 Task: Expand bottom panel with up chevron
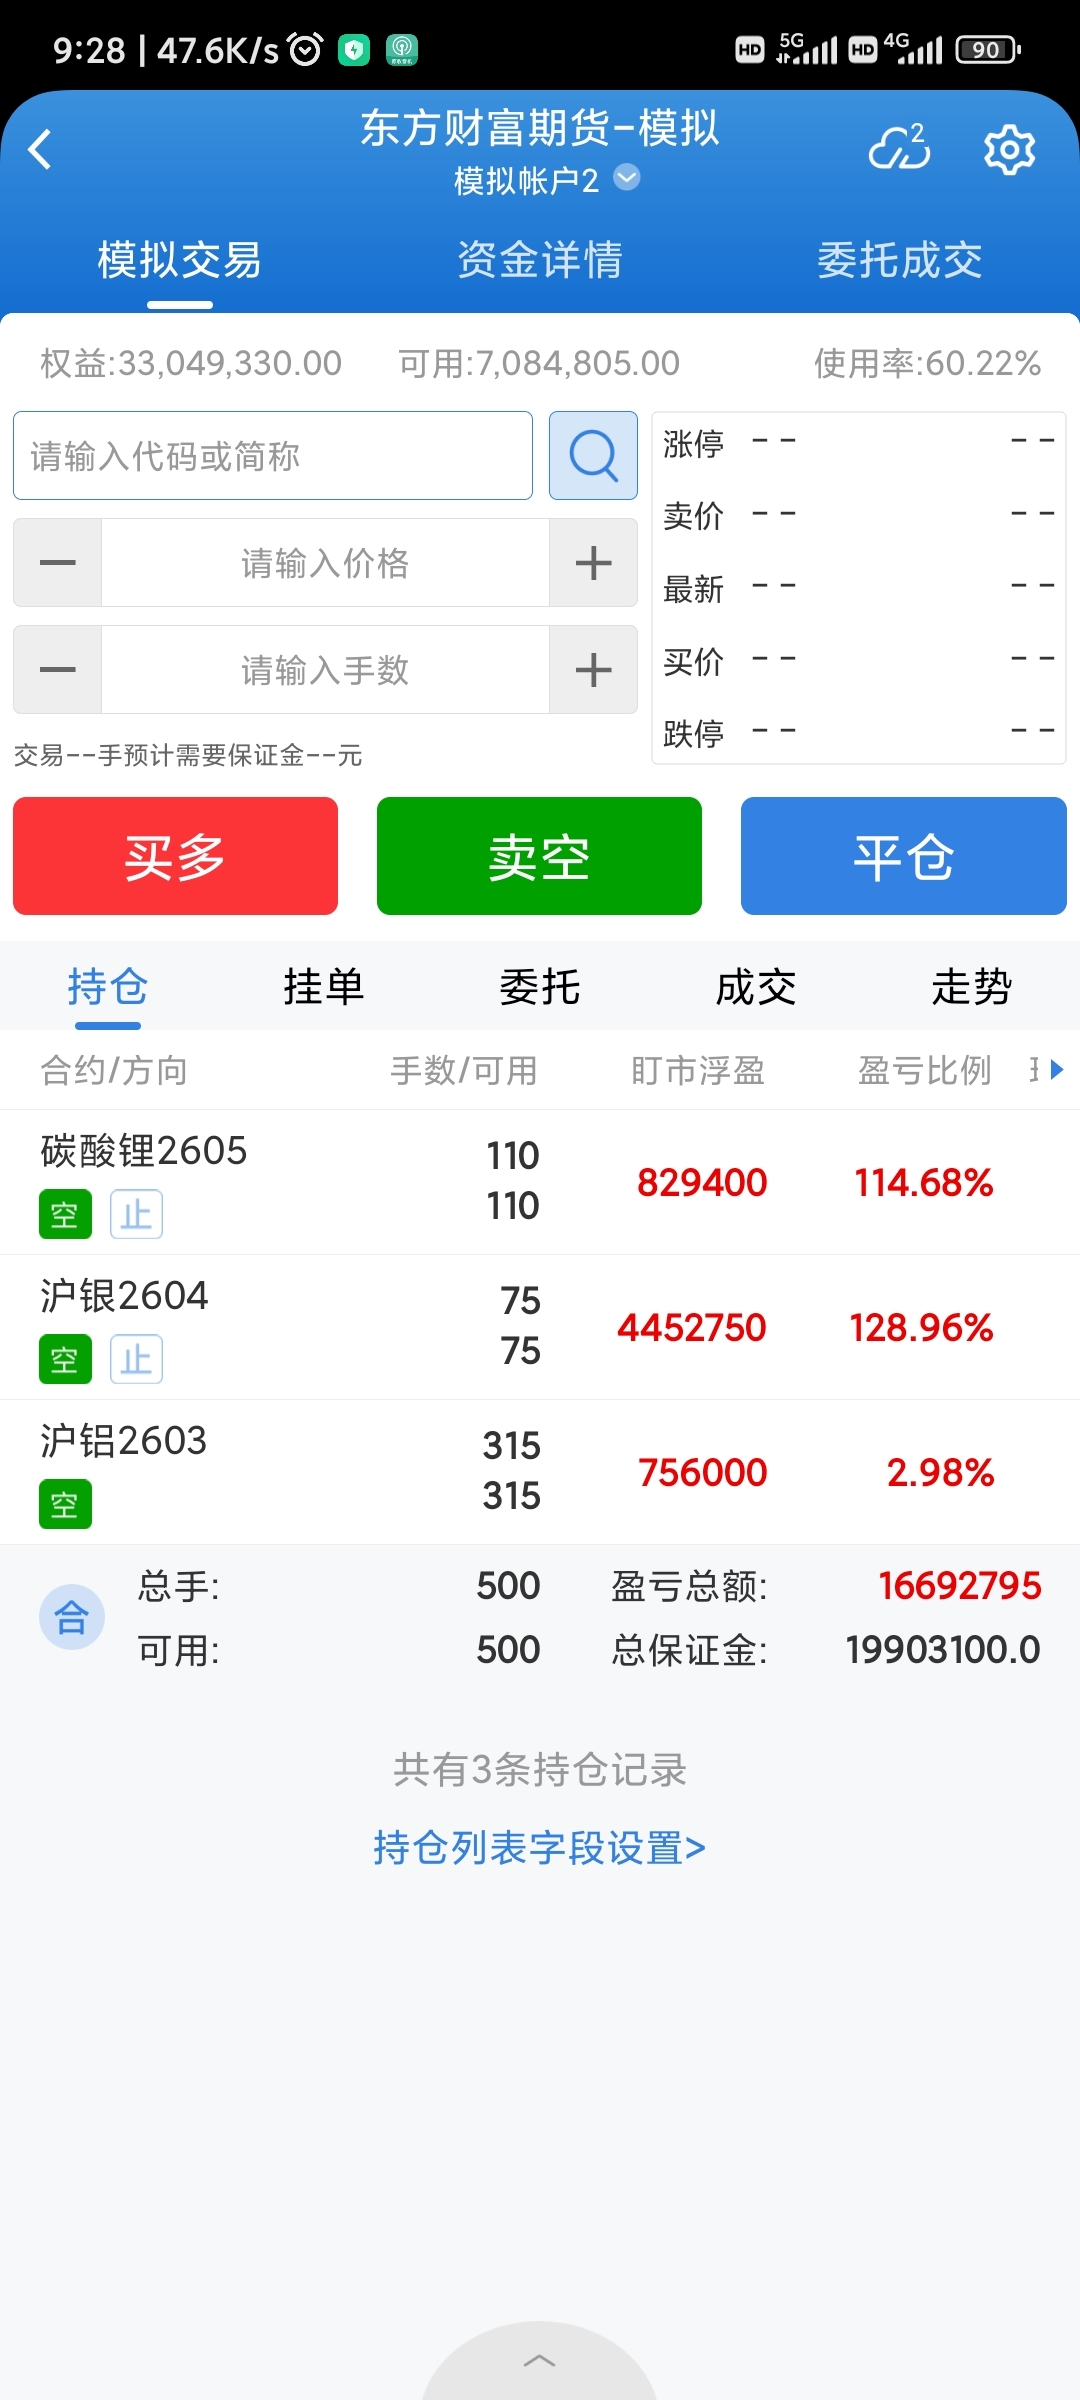click(540, 2361)
